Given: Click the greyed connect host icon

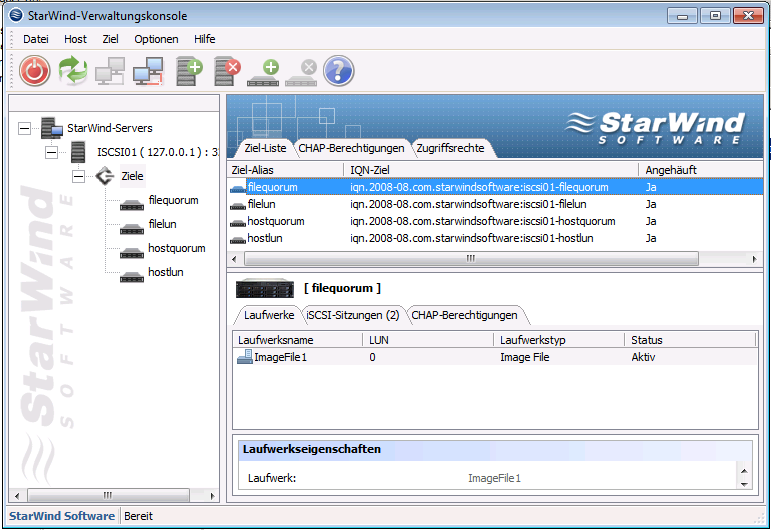Looking at the screenshot, I should click(x=110, y=71).
